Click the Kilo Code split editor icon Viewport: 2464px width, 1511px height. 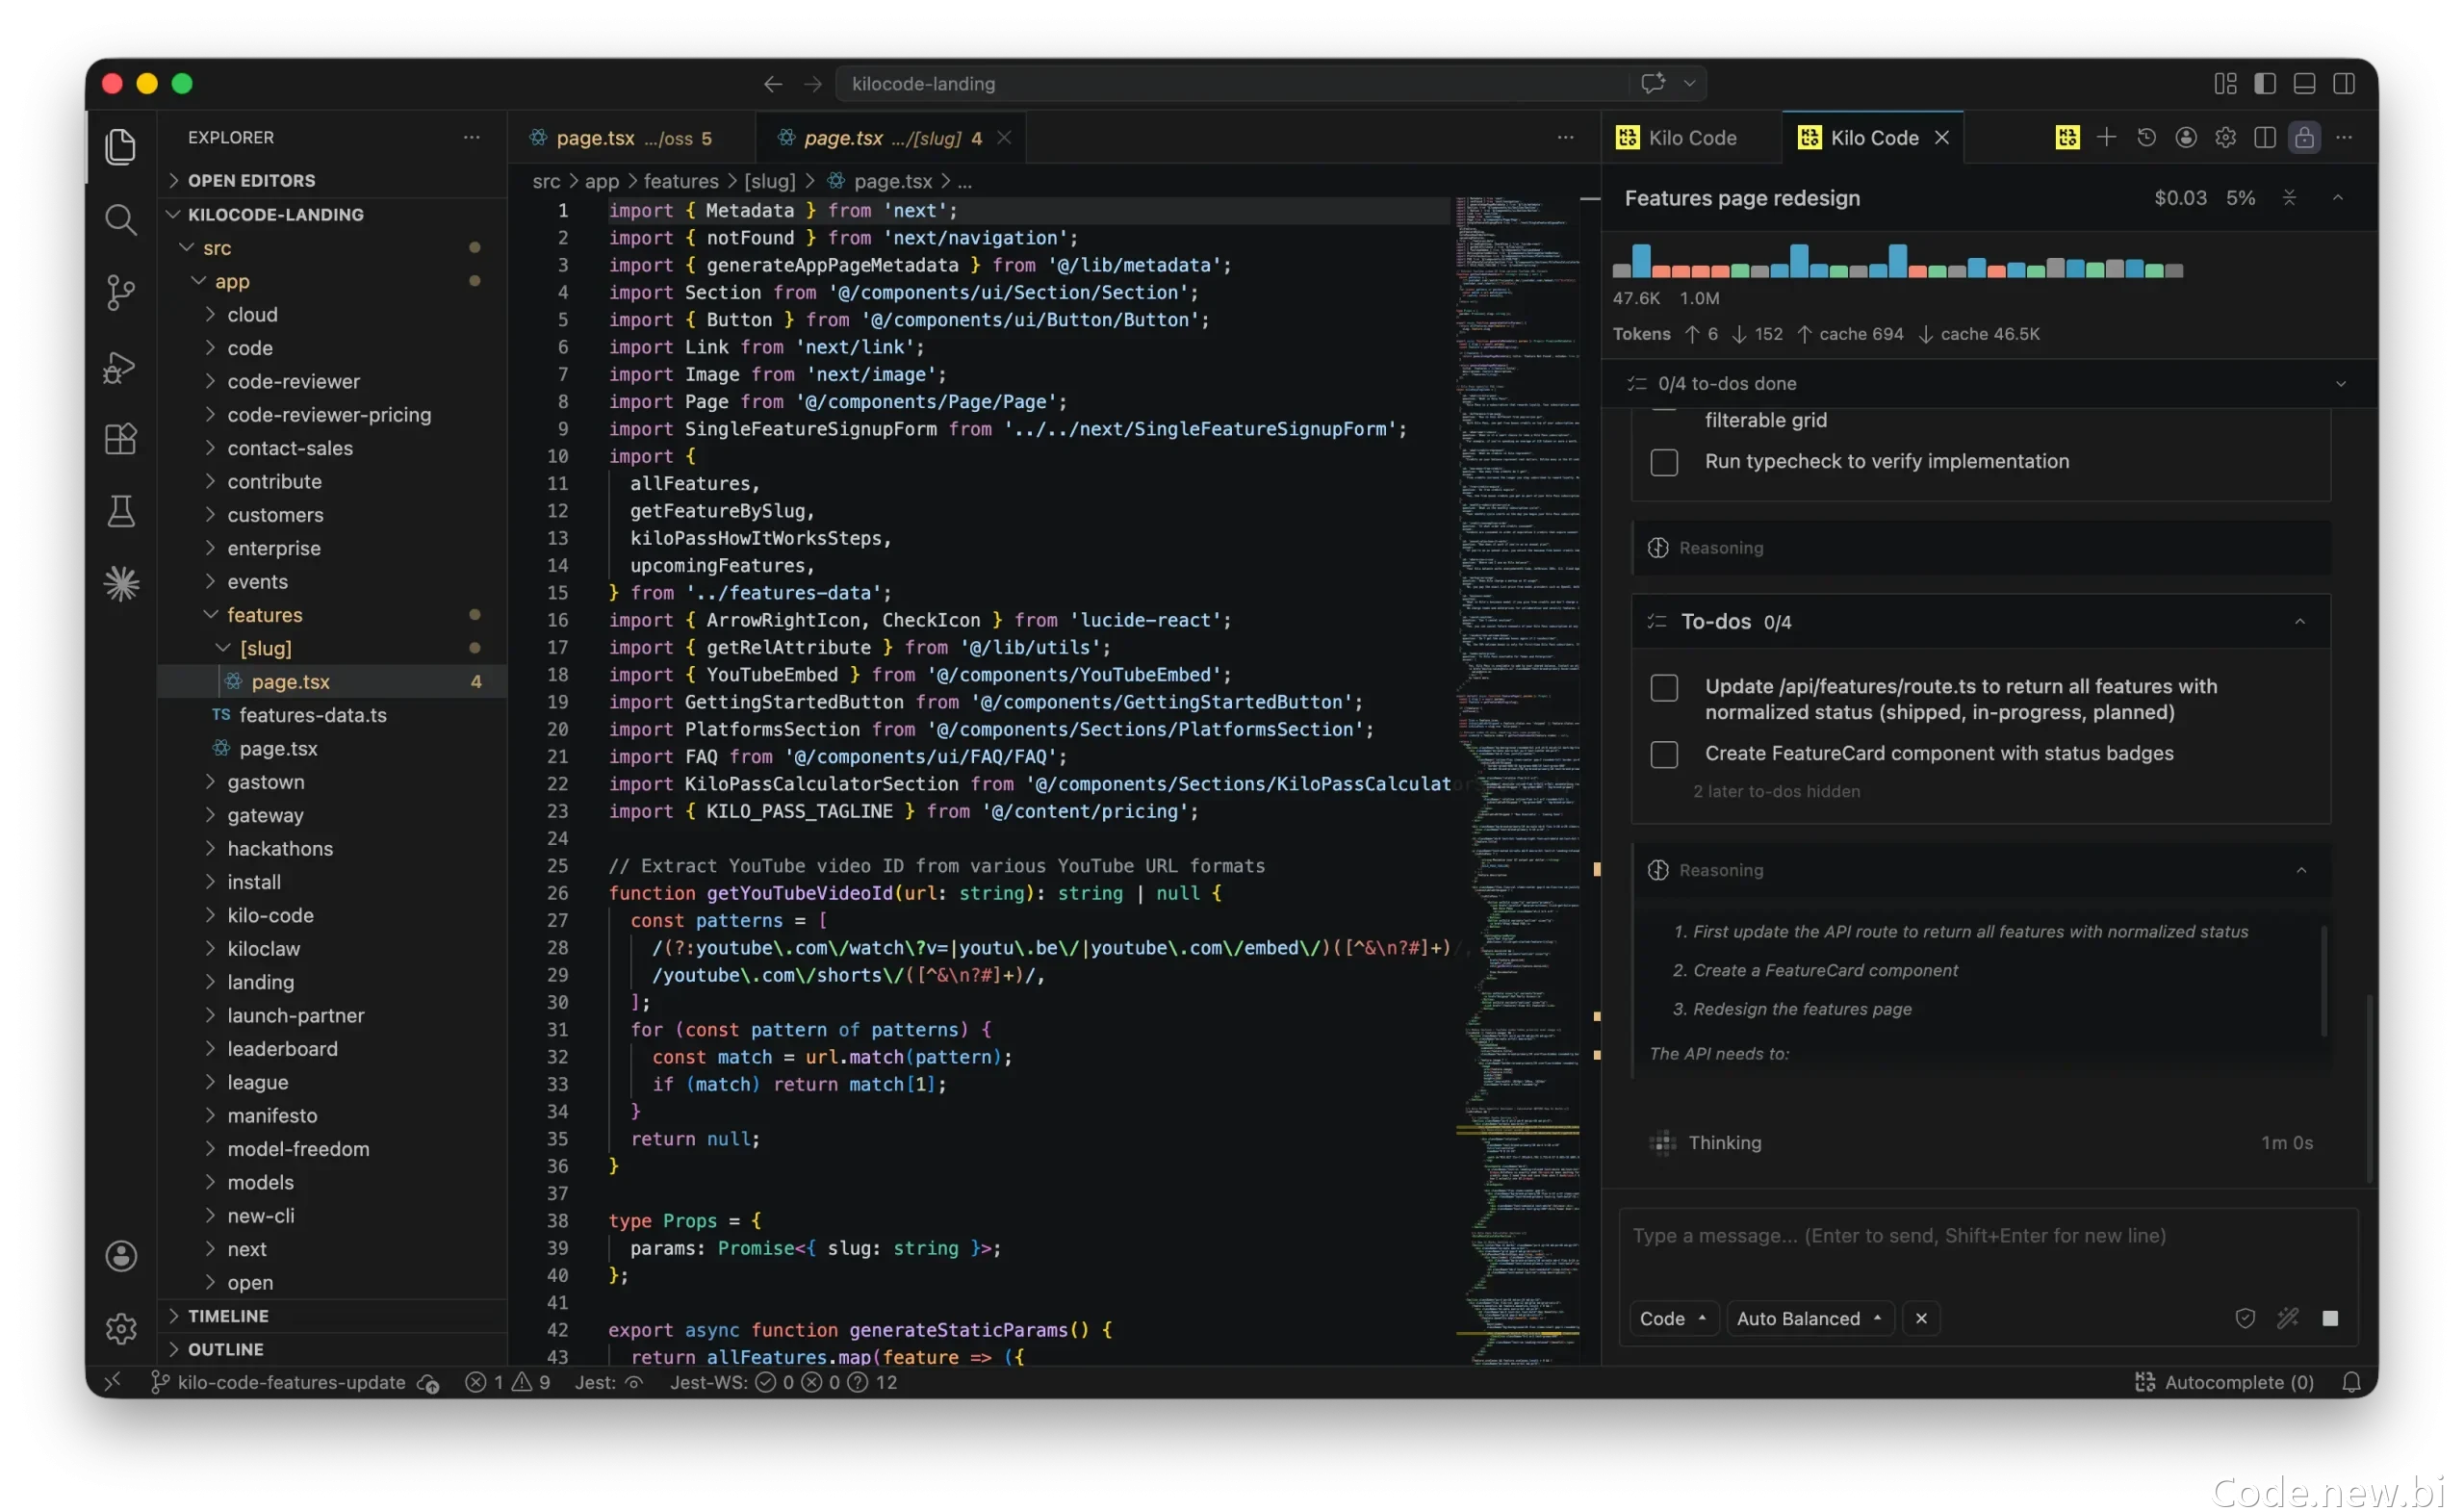tap(2265, 137)
